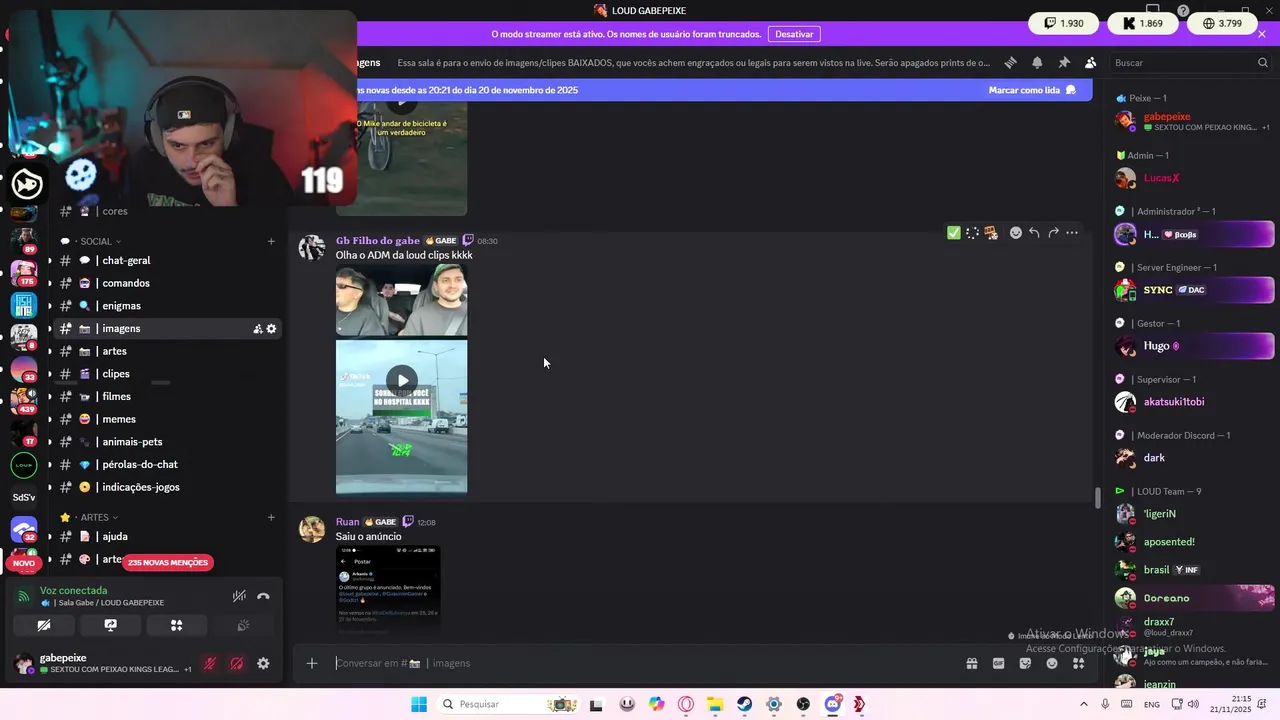Open user settings gear
Viewport: 1280px width, 720px height.
tap(263, 663)
